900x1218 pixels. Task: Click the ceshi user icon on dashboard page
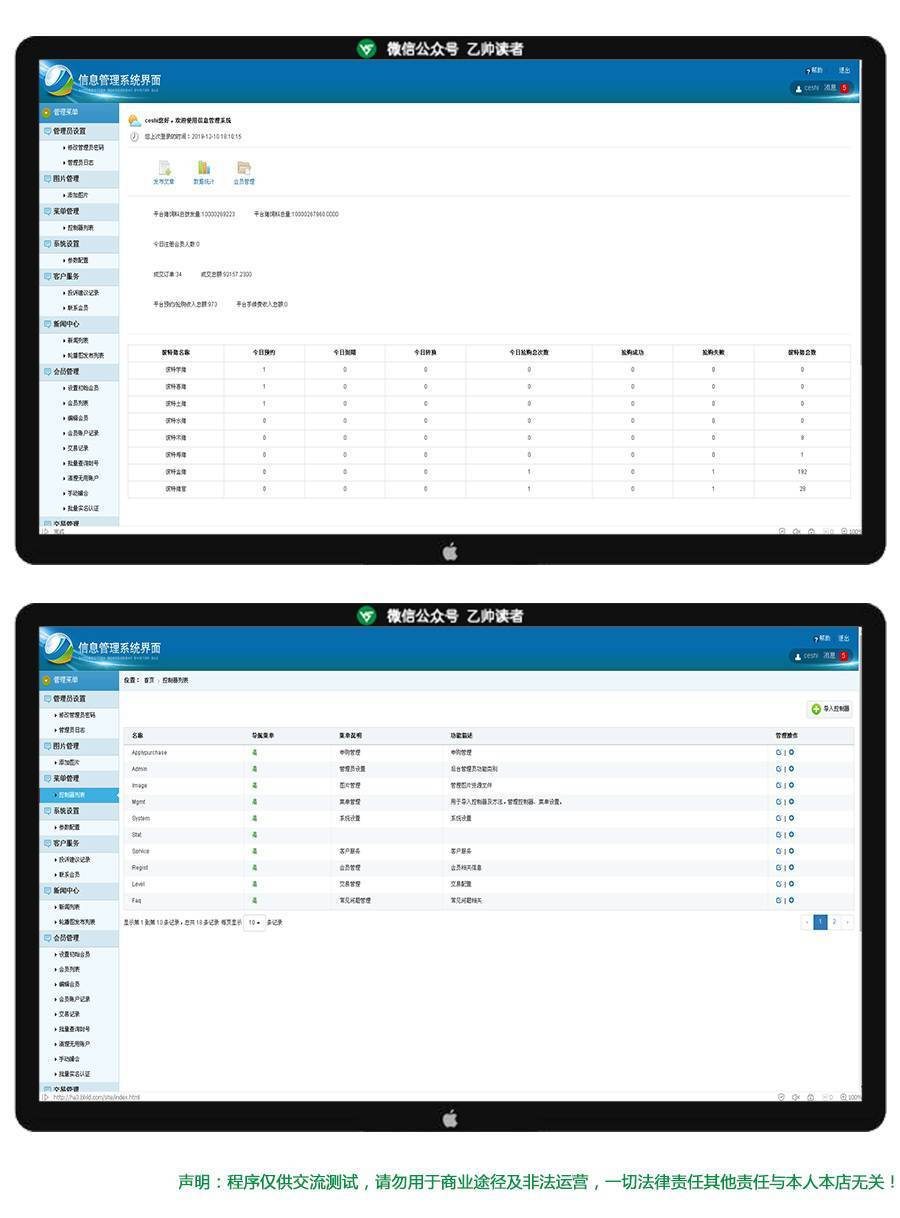tap(798, 88)
